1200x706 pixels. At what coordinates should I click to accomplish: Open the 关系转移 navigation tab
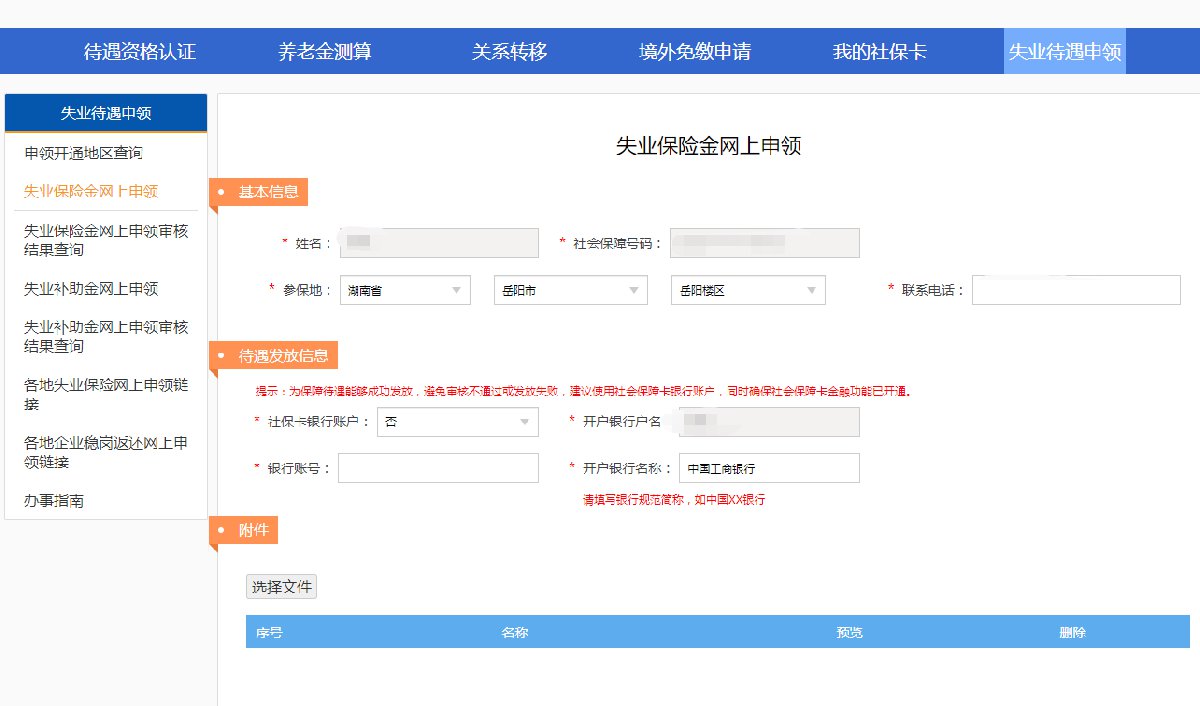(x=509, y=51)
